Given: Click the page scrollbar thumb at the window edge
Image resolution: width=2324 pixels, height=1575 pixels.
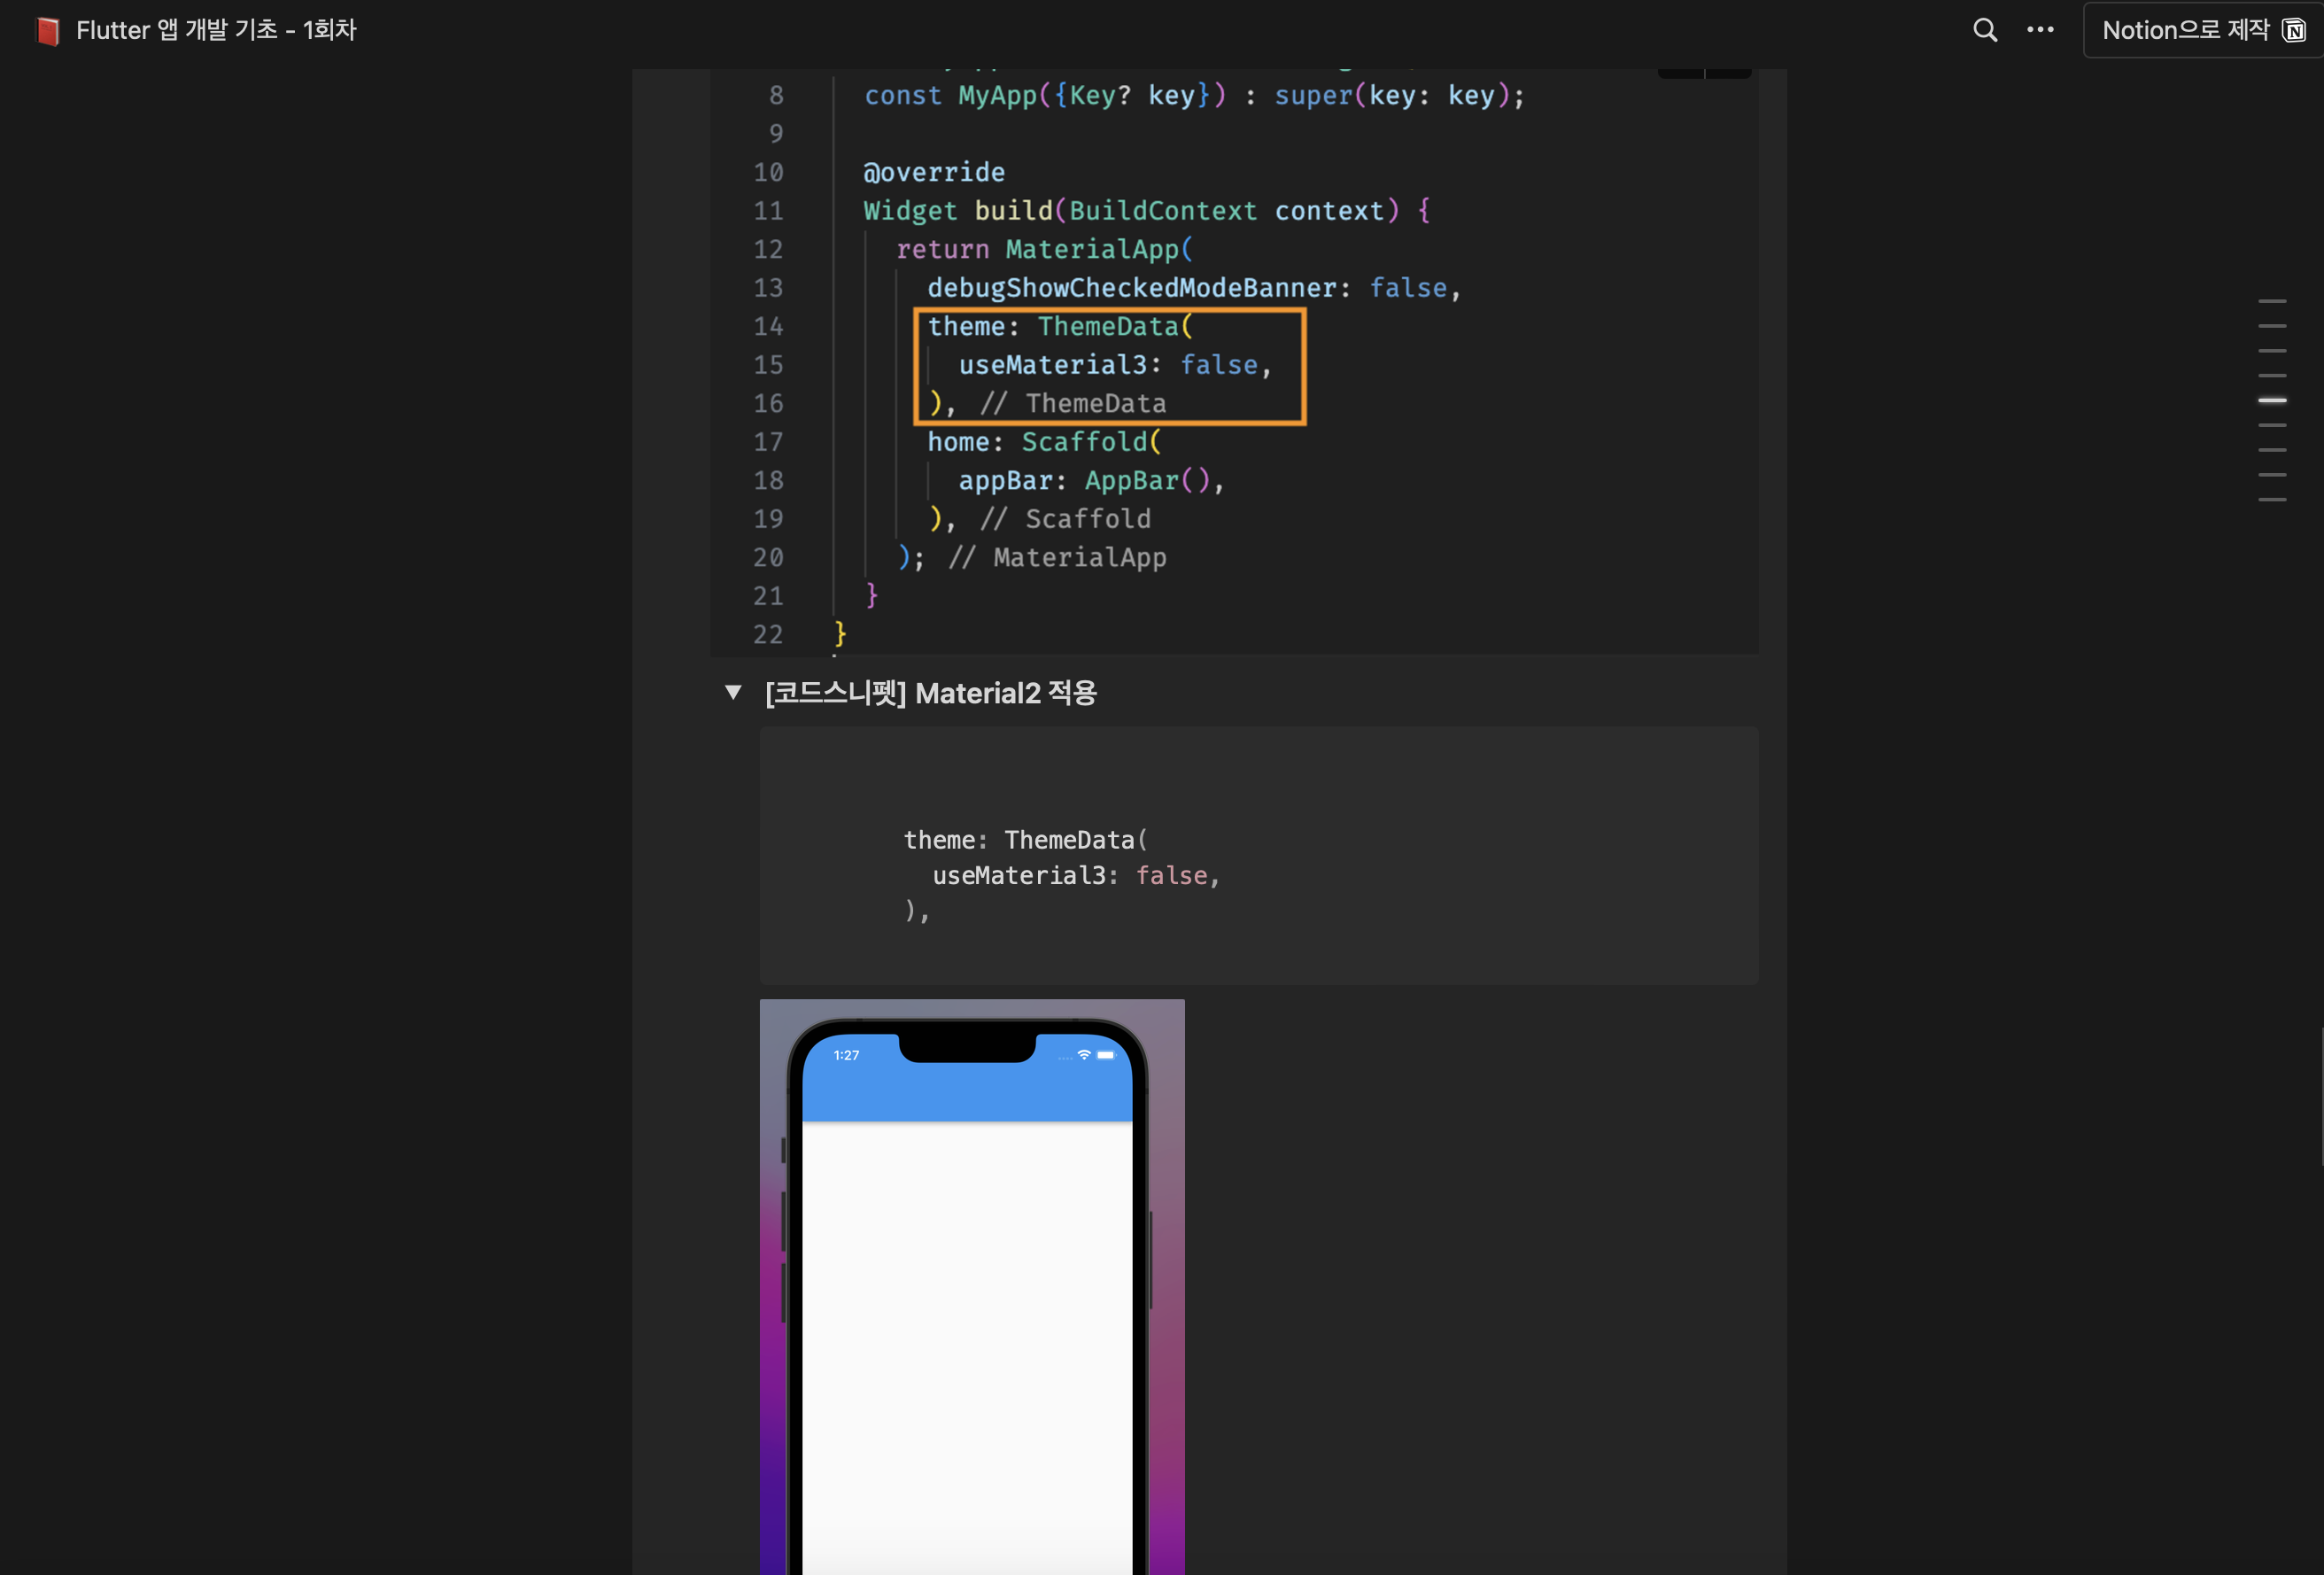Looking at the screenshot, I should (2321, 1097).
